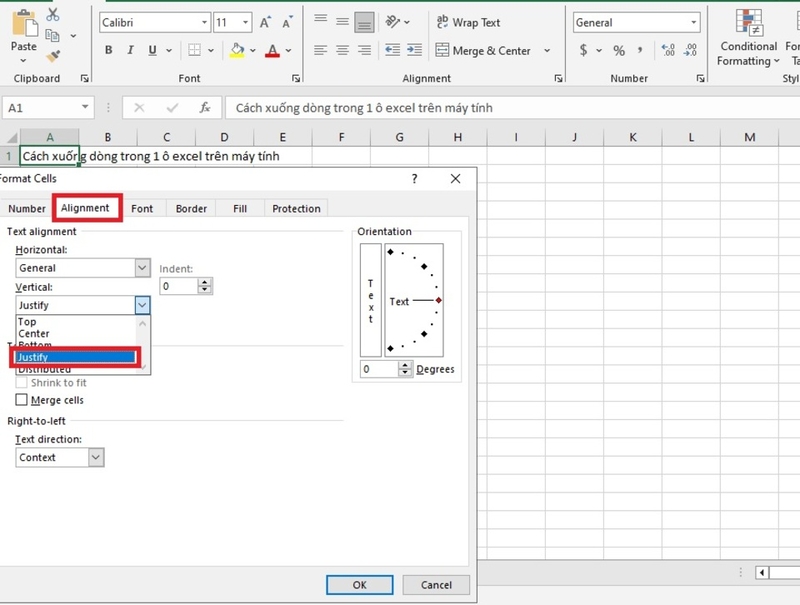
Task: Toggle Wrap Text in ribbon
Action: click(x=468, y=22)
